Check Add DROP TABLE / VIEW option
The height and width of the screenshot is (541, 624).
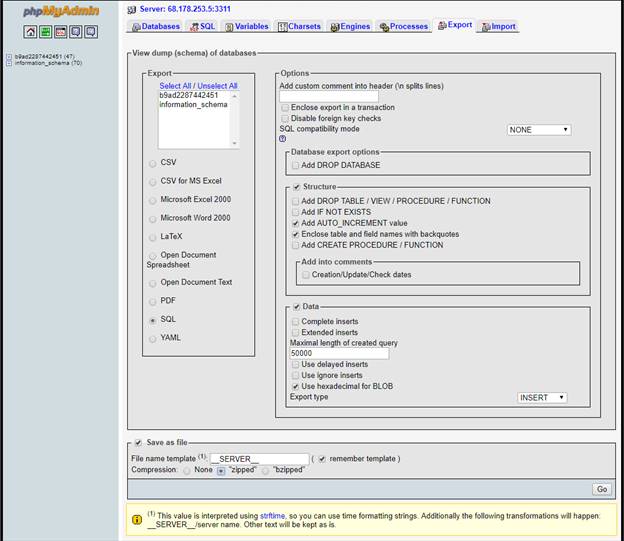tap(295, 201)
